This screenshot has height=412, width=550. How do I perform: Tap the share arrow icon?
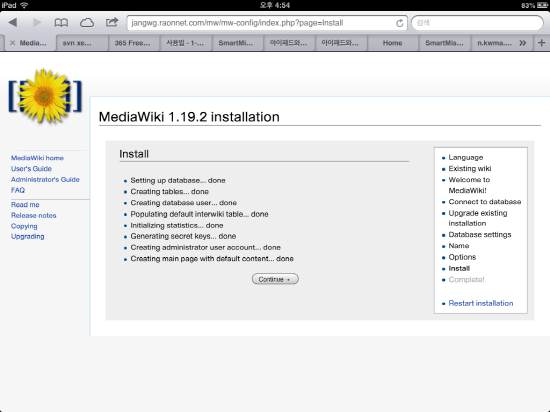(x=112, y=22)
